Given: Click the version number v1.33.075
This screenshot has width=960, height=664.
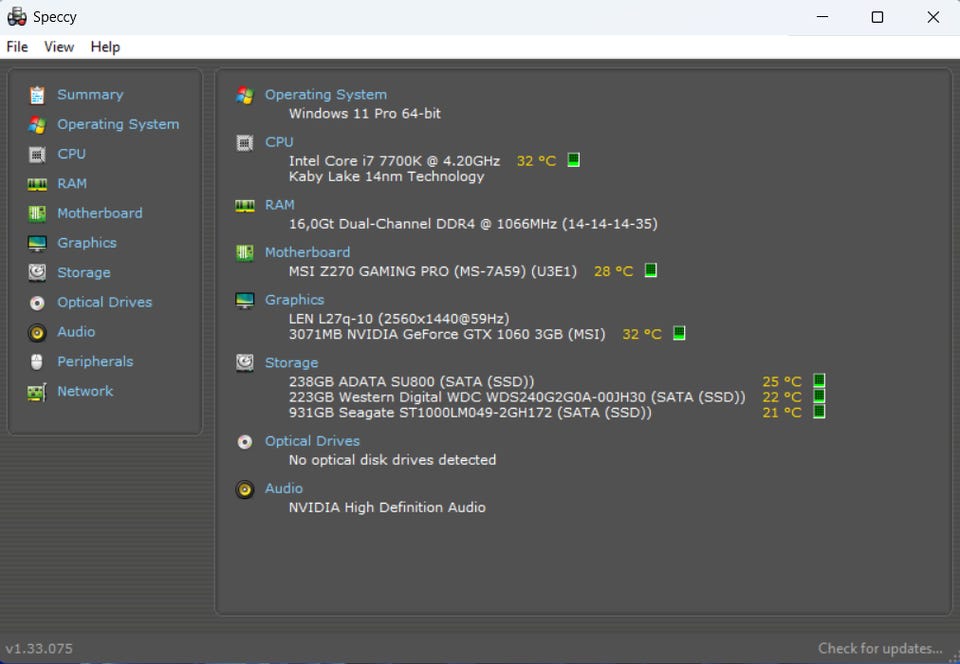Looking at the screenshot, I should [x=39, y=649].
